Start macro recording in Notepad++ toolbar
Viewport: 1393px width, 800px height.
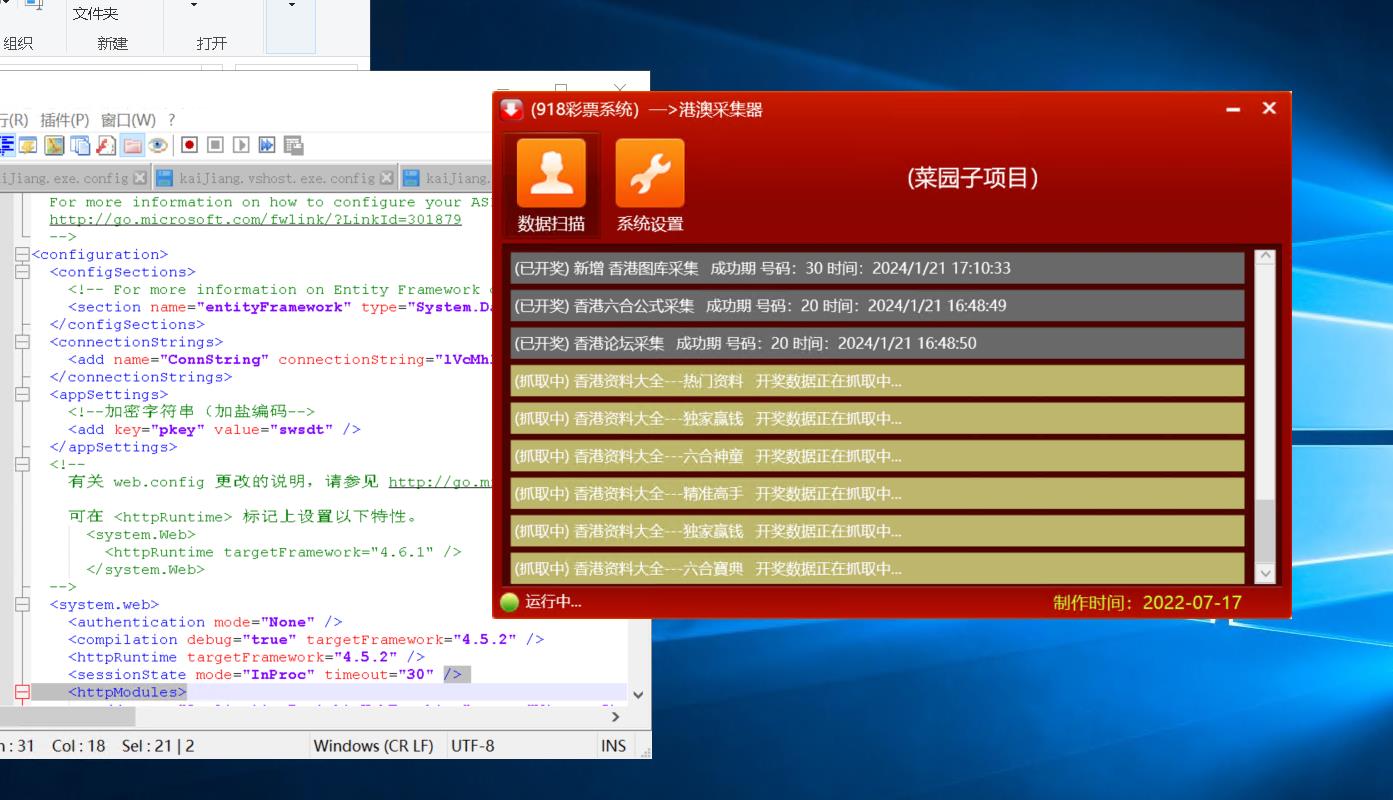(189, 145)
